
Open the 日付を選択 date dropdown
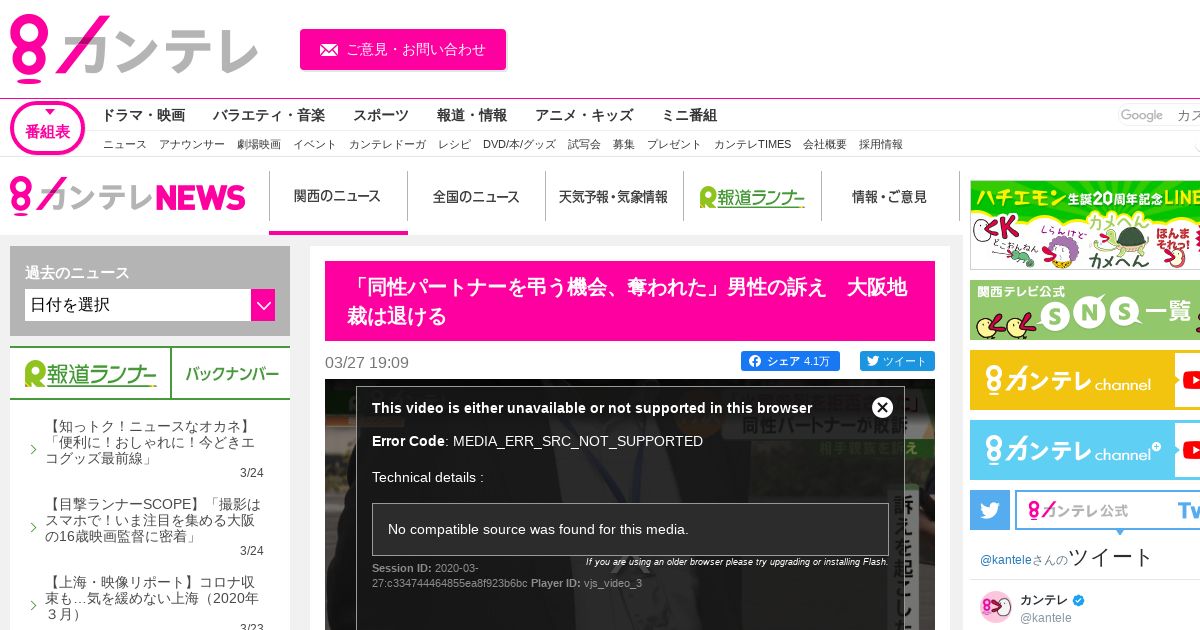tap(138, 305)
